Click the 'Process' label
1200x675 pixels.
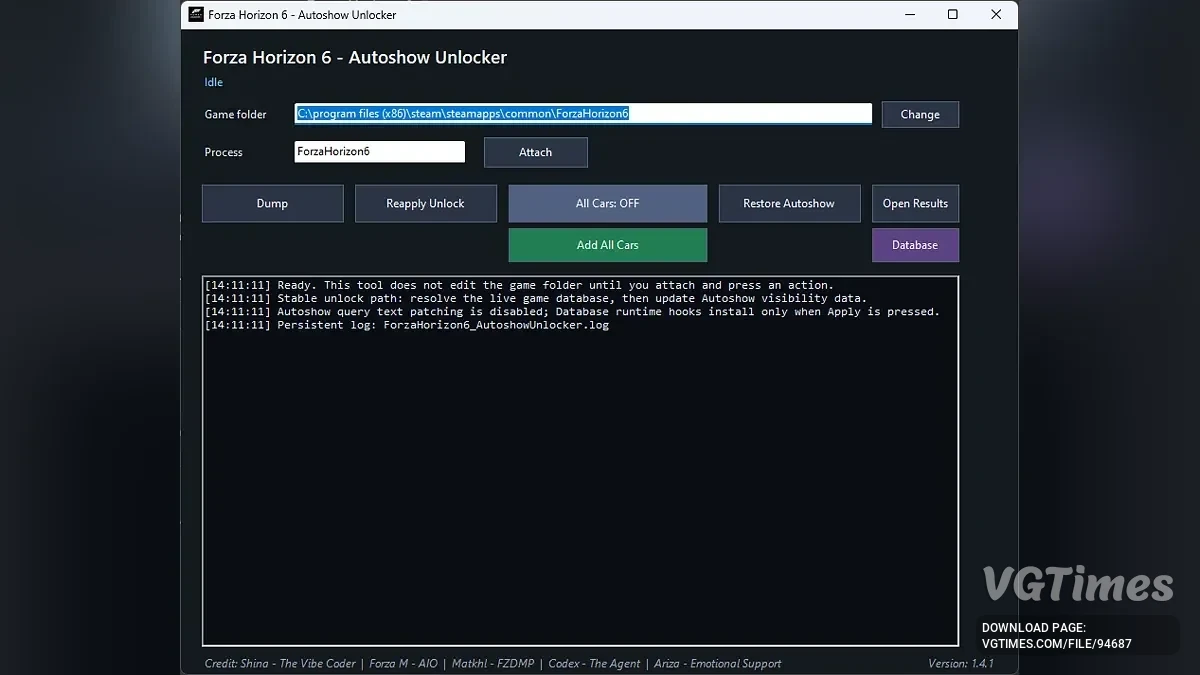(x=224, y=152)
